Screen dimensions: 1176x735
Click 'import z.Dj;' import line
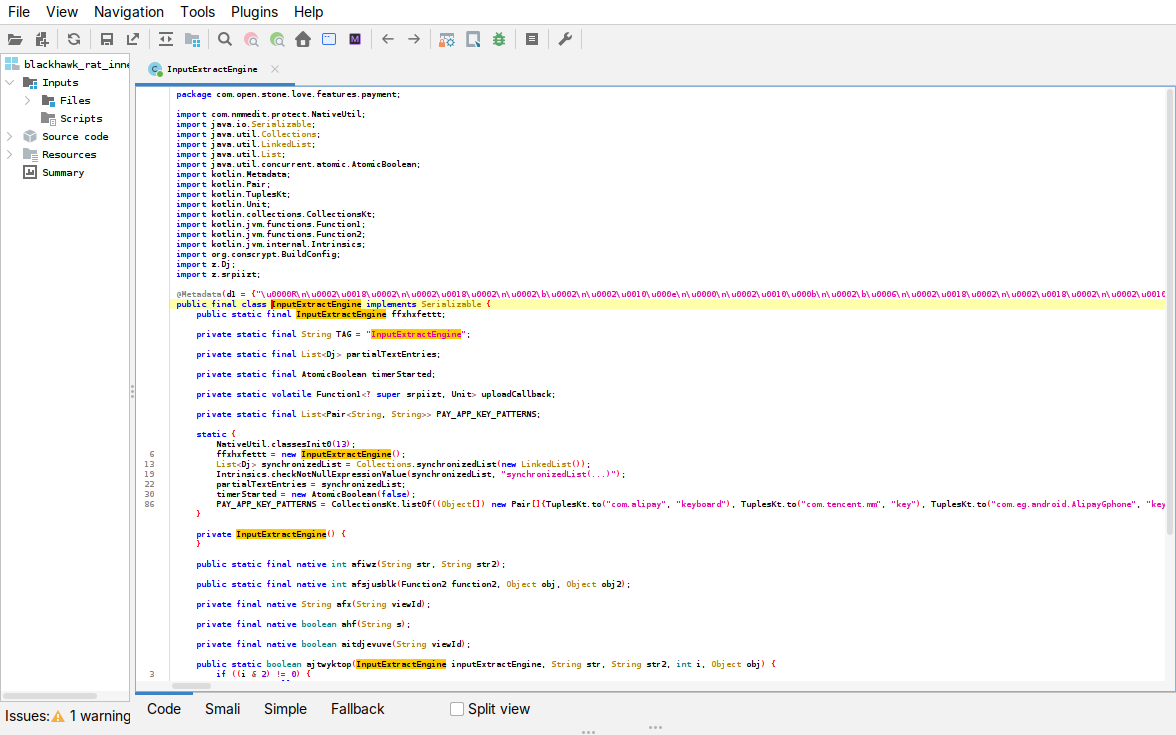(206, 264)
